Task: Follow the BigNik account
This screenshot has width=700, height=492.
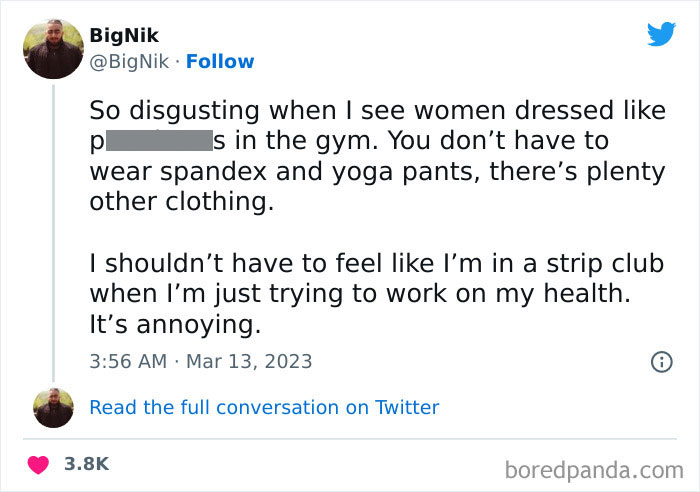Action: pos(220,62)
